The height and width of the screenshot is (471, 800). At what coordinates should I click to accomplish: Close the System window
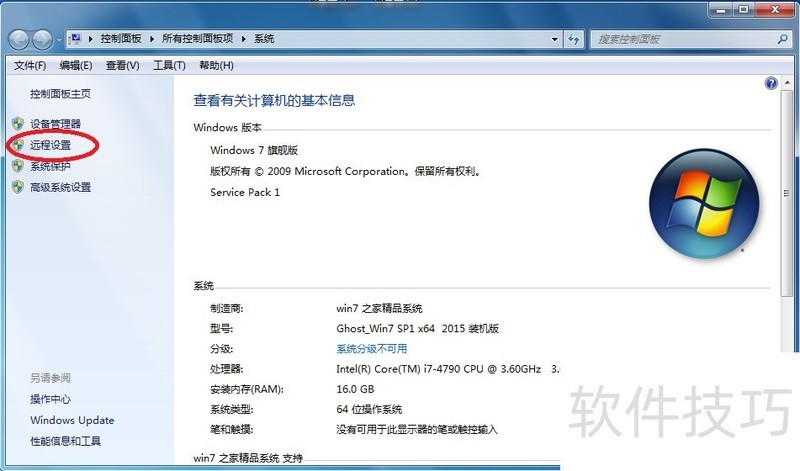pos(775,9)
